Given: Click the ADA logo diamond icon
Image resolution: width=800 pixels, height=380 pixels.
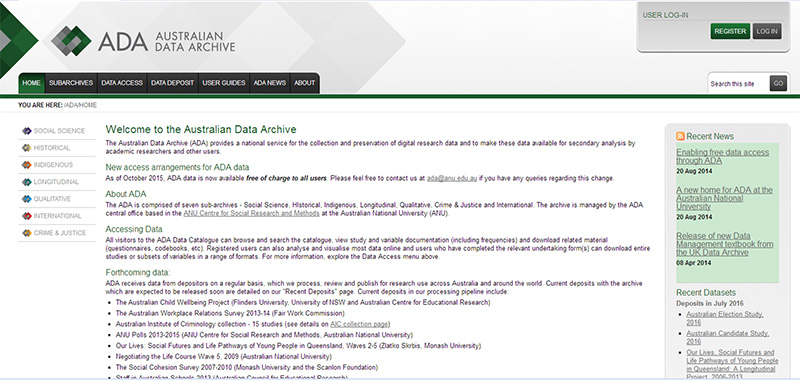Looking at the screenshot, I should [71, 41].
